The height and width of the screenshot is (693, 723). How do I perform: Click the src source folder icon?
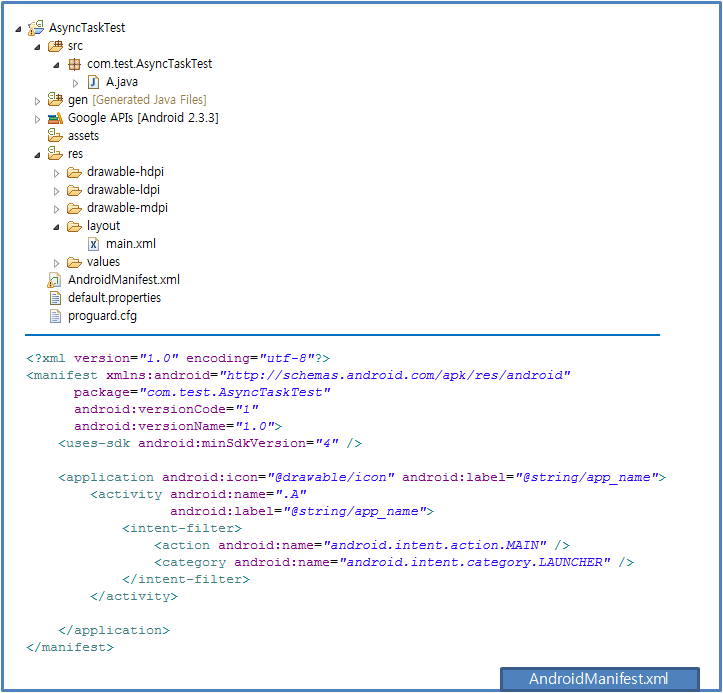pyautogui.click(x=55, y=46)
